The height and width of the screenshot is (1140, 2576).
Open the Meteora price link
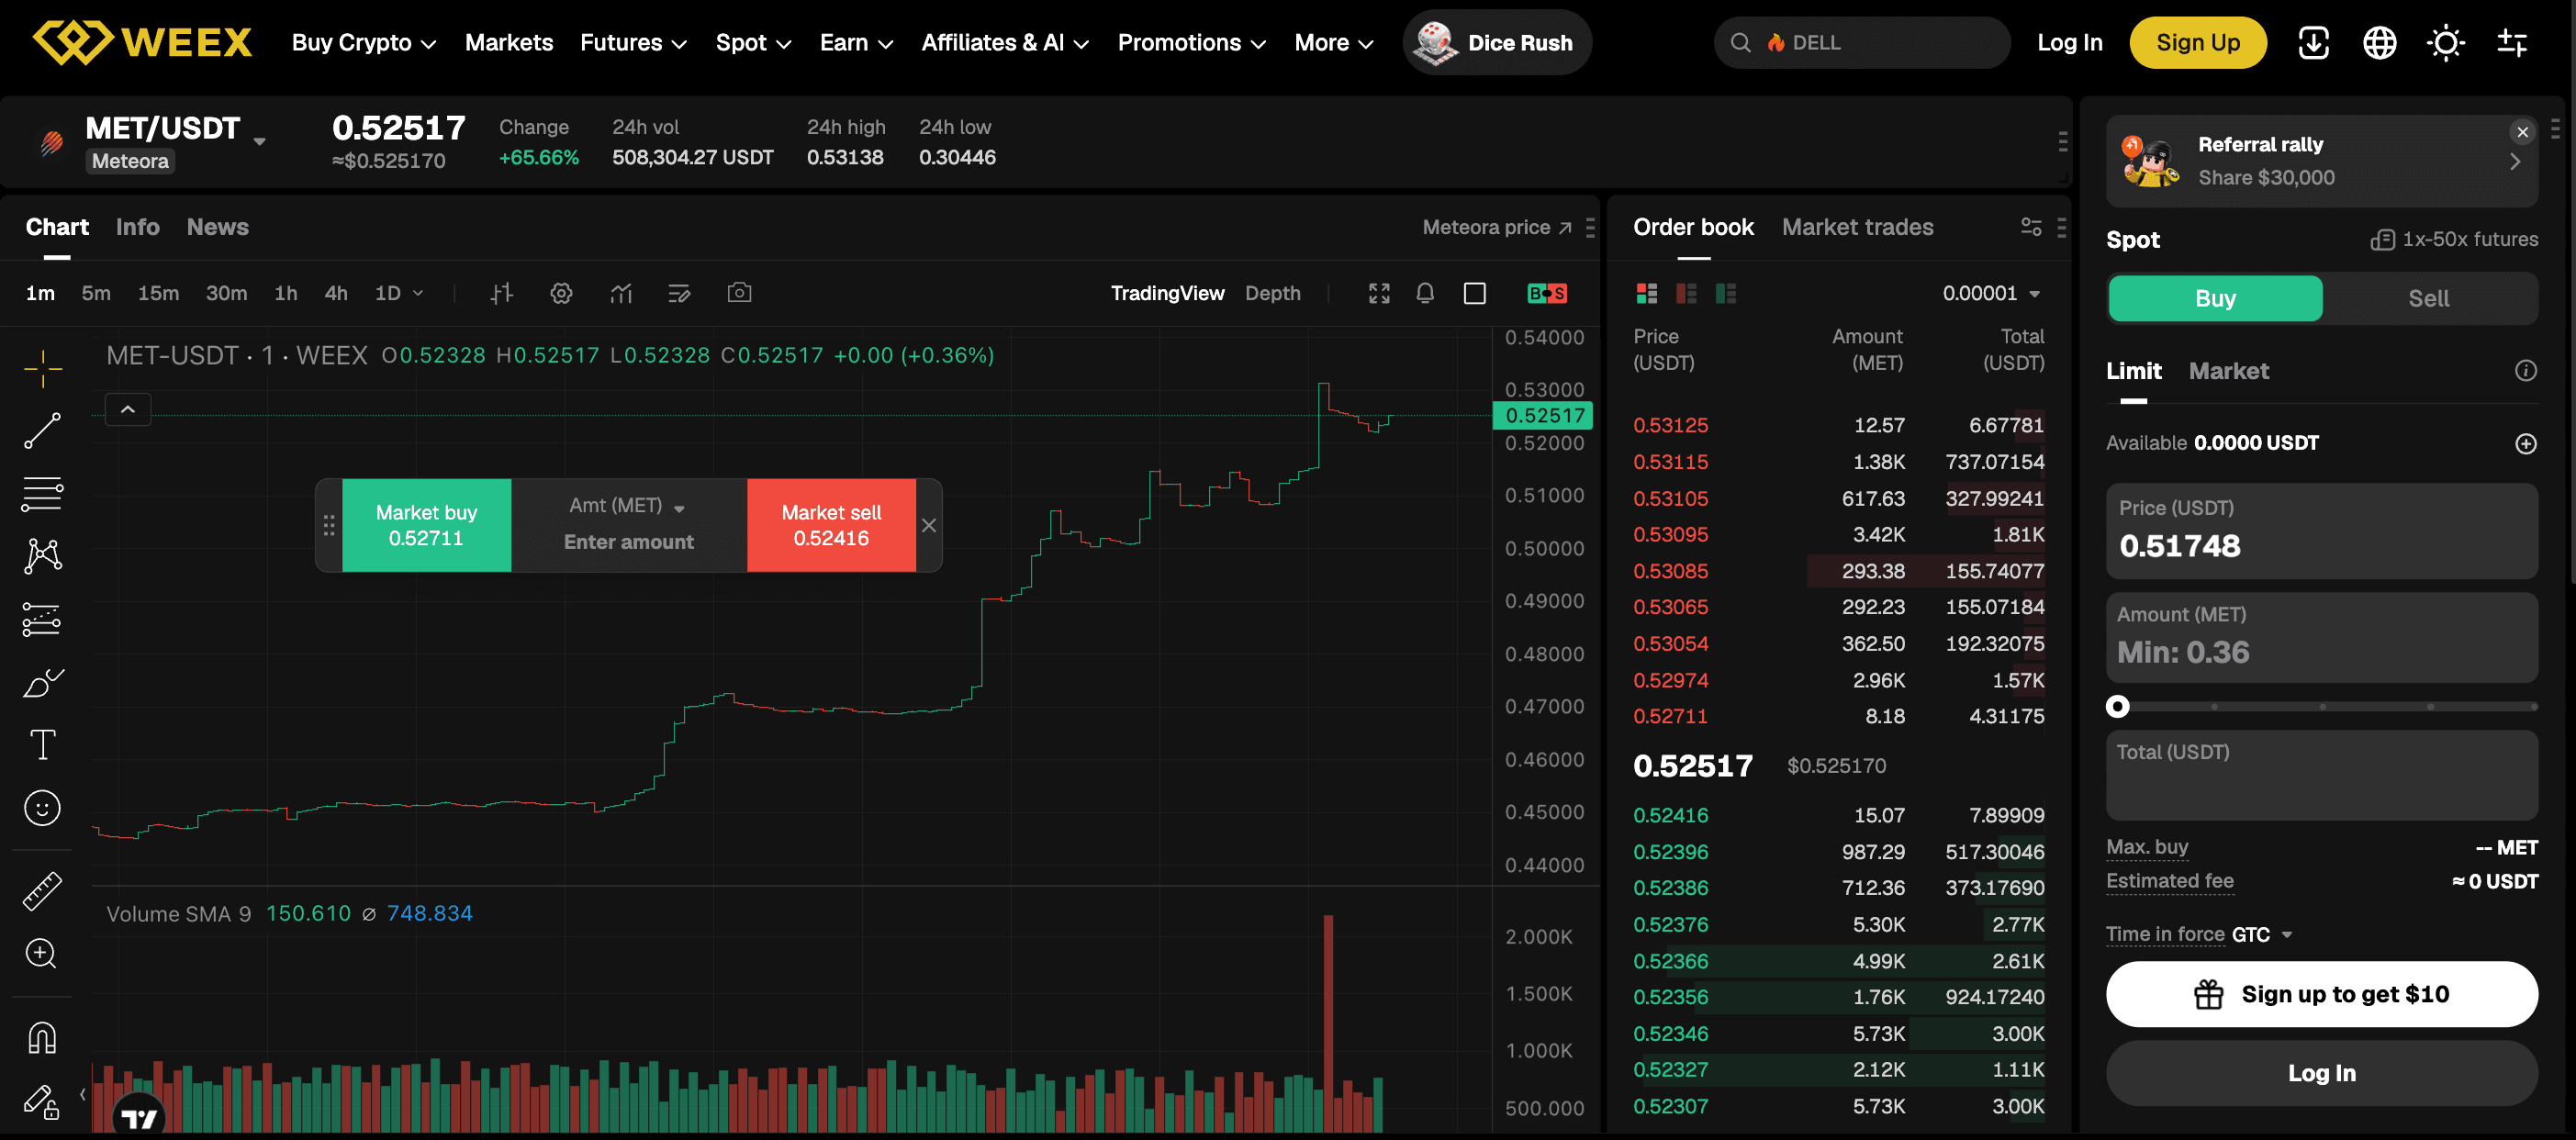1497,227
